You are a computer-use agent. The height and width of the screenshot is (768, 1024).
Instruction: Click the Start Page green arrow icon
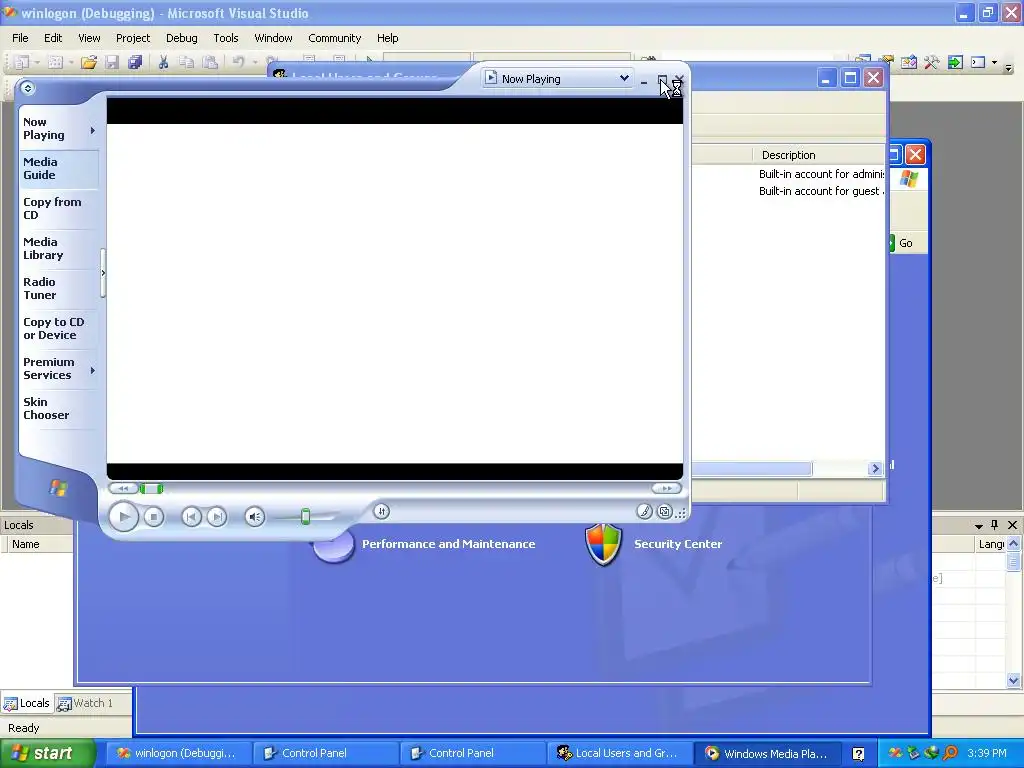coord(955,62)
